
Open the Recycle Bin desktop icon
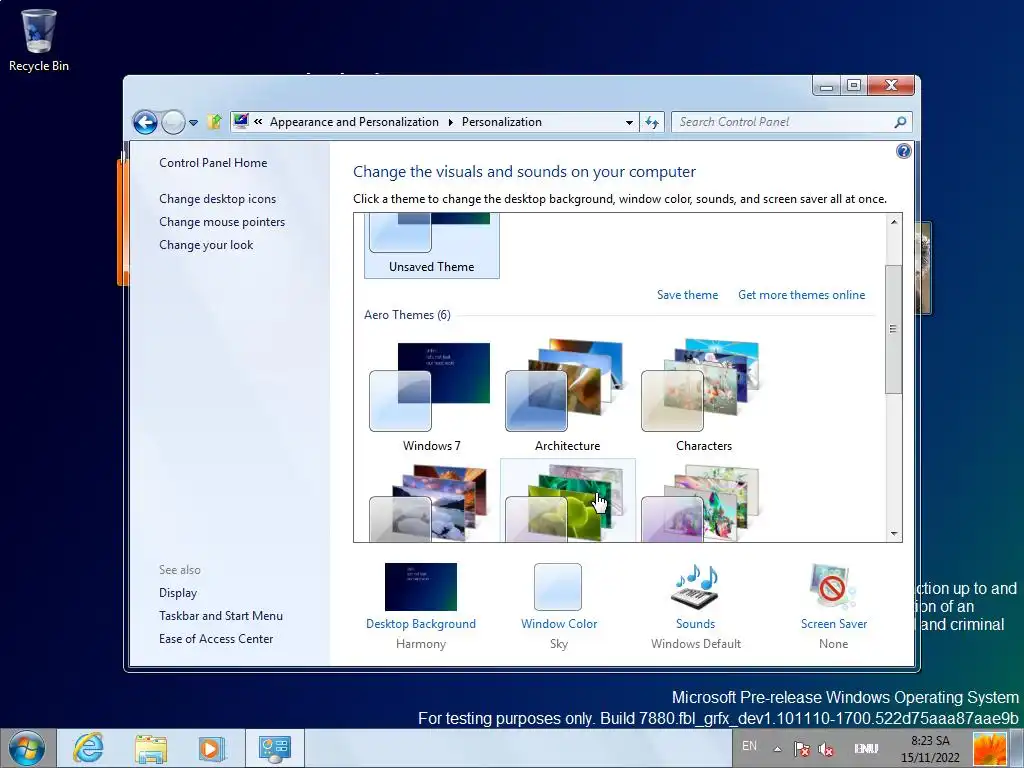point(39,39)
